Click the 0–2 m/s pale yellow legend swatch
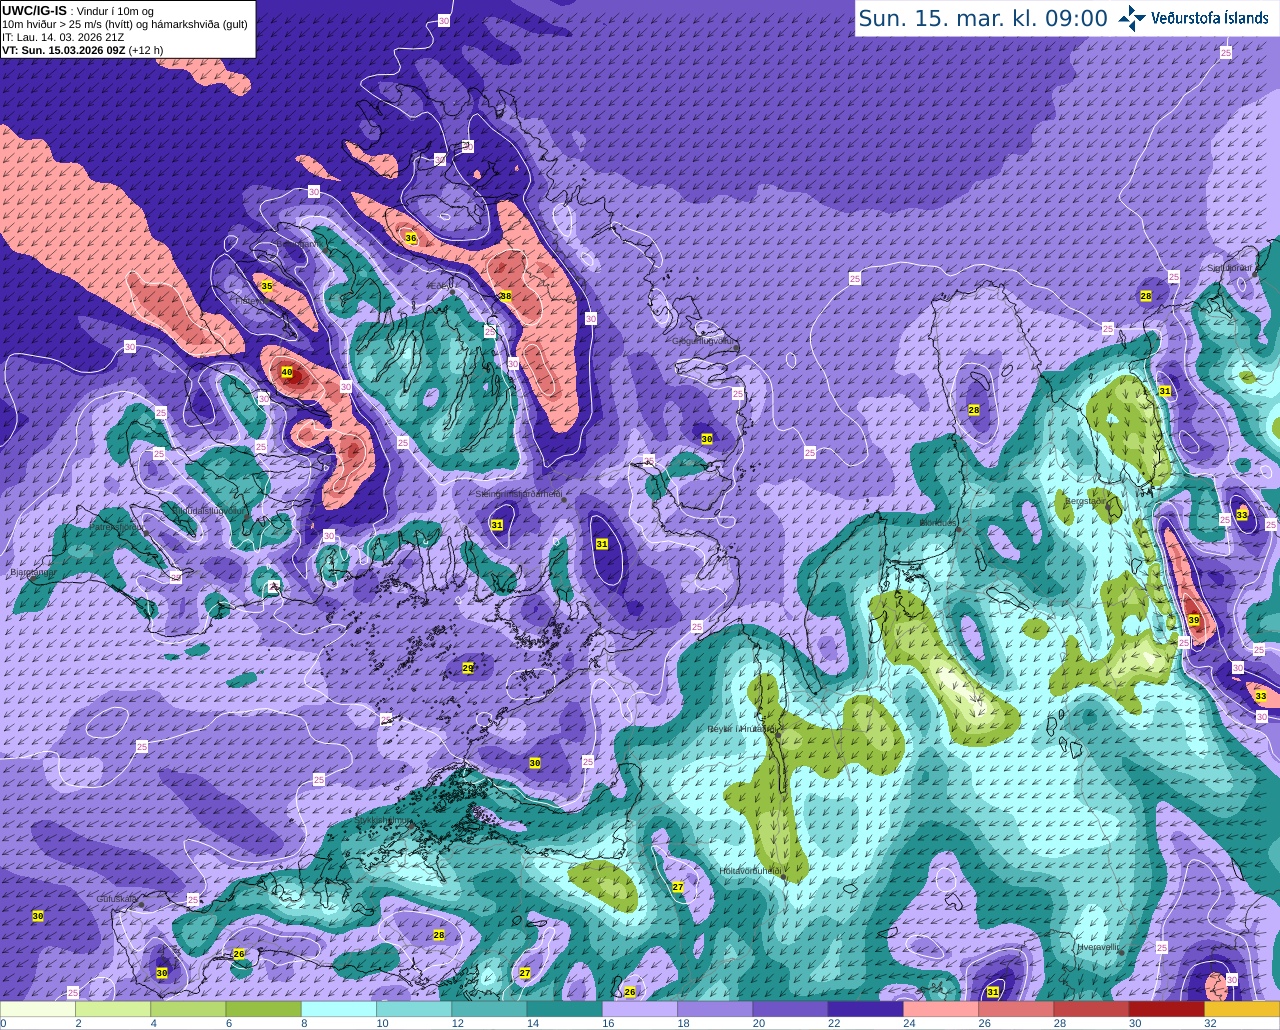The image size is (1280, 1030). pyautogui.click(x=38, y=1009)
